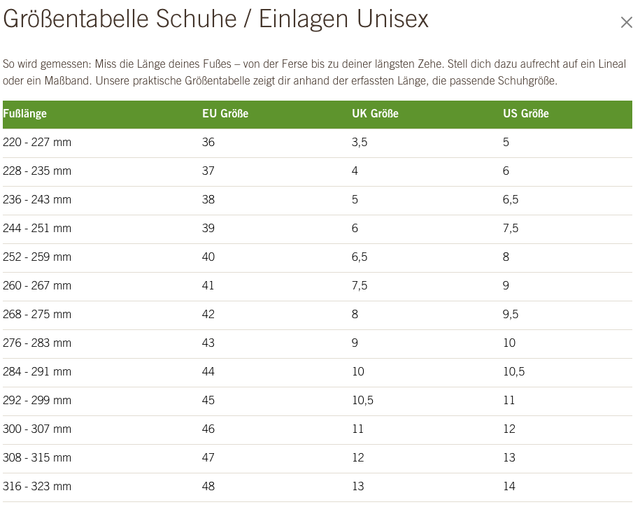Select EU size 46 cell
640x509 pixels.
tap(208, 429)
